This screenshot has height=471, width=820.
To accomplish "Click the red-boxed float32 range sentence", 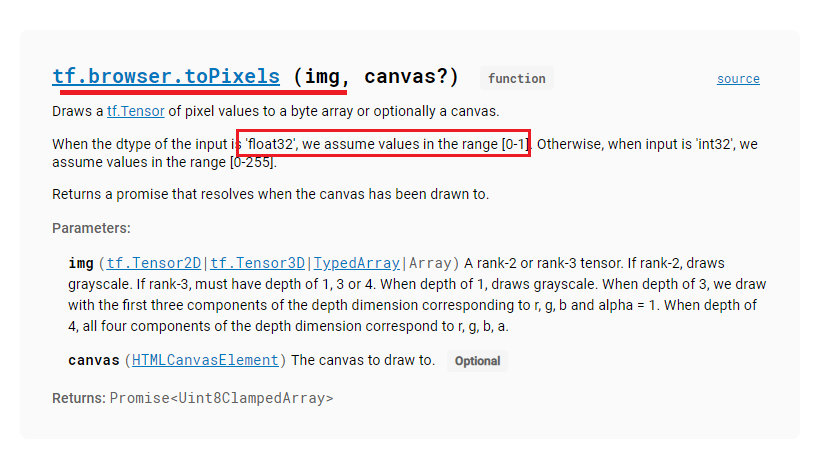I will (384, 144).
